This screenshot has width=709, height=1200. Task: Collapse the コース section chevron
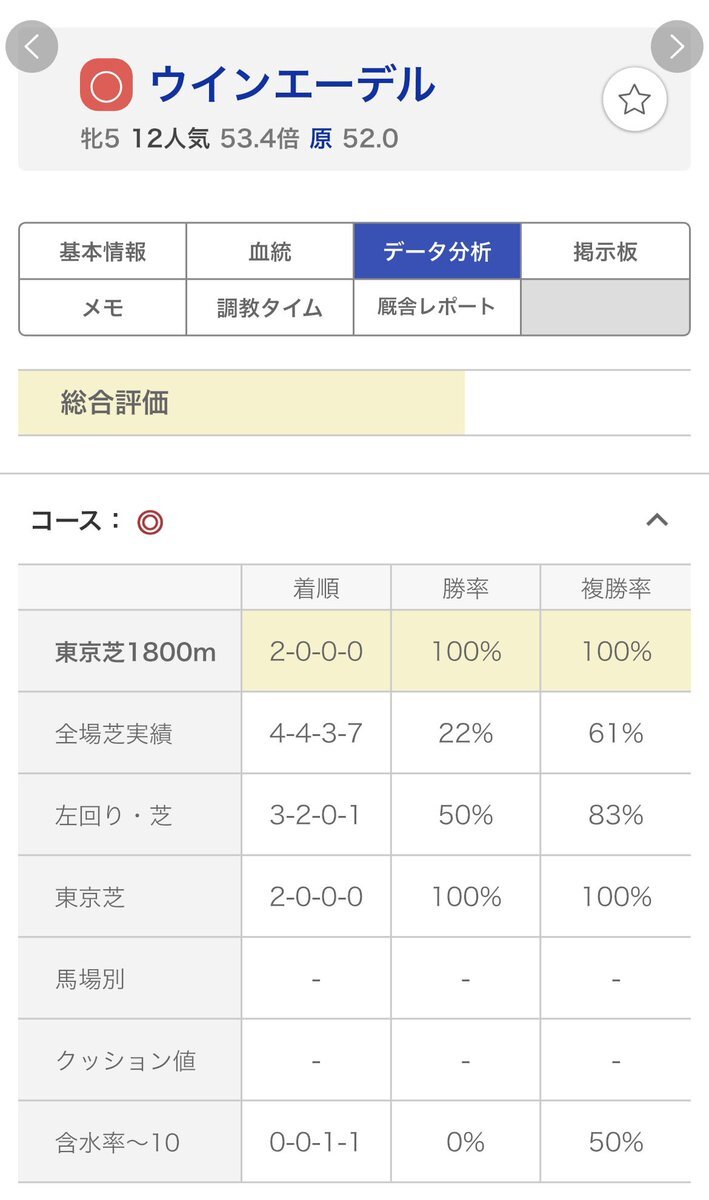tap(657, 520)
